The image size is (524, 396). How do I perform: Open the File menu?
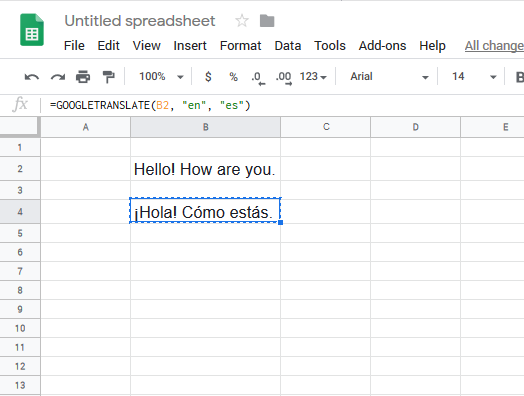pyautogui.click(x=74, y=45)
